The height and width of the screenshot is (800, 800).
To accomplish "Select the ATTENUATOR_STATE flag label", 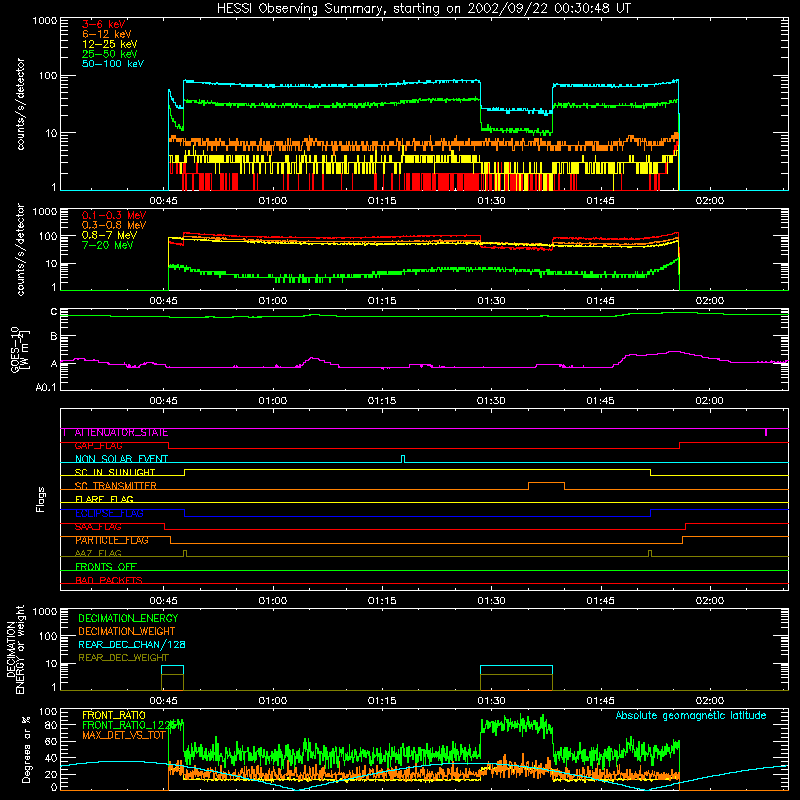I will 121,433.
